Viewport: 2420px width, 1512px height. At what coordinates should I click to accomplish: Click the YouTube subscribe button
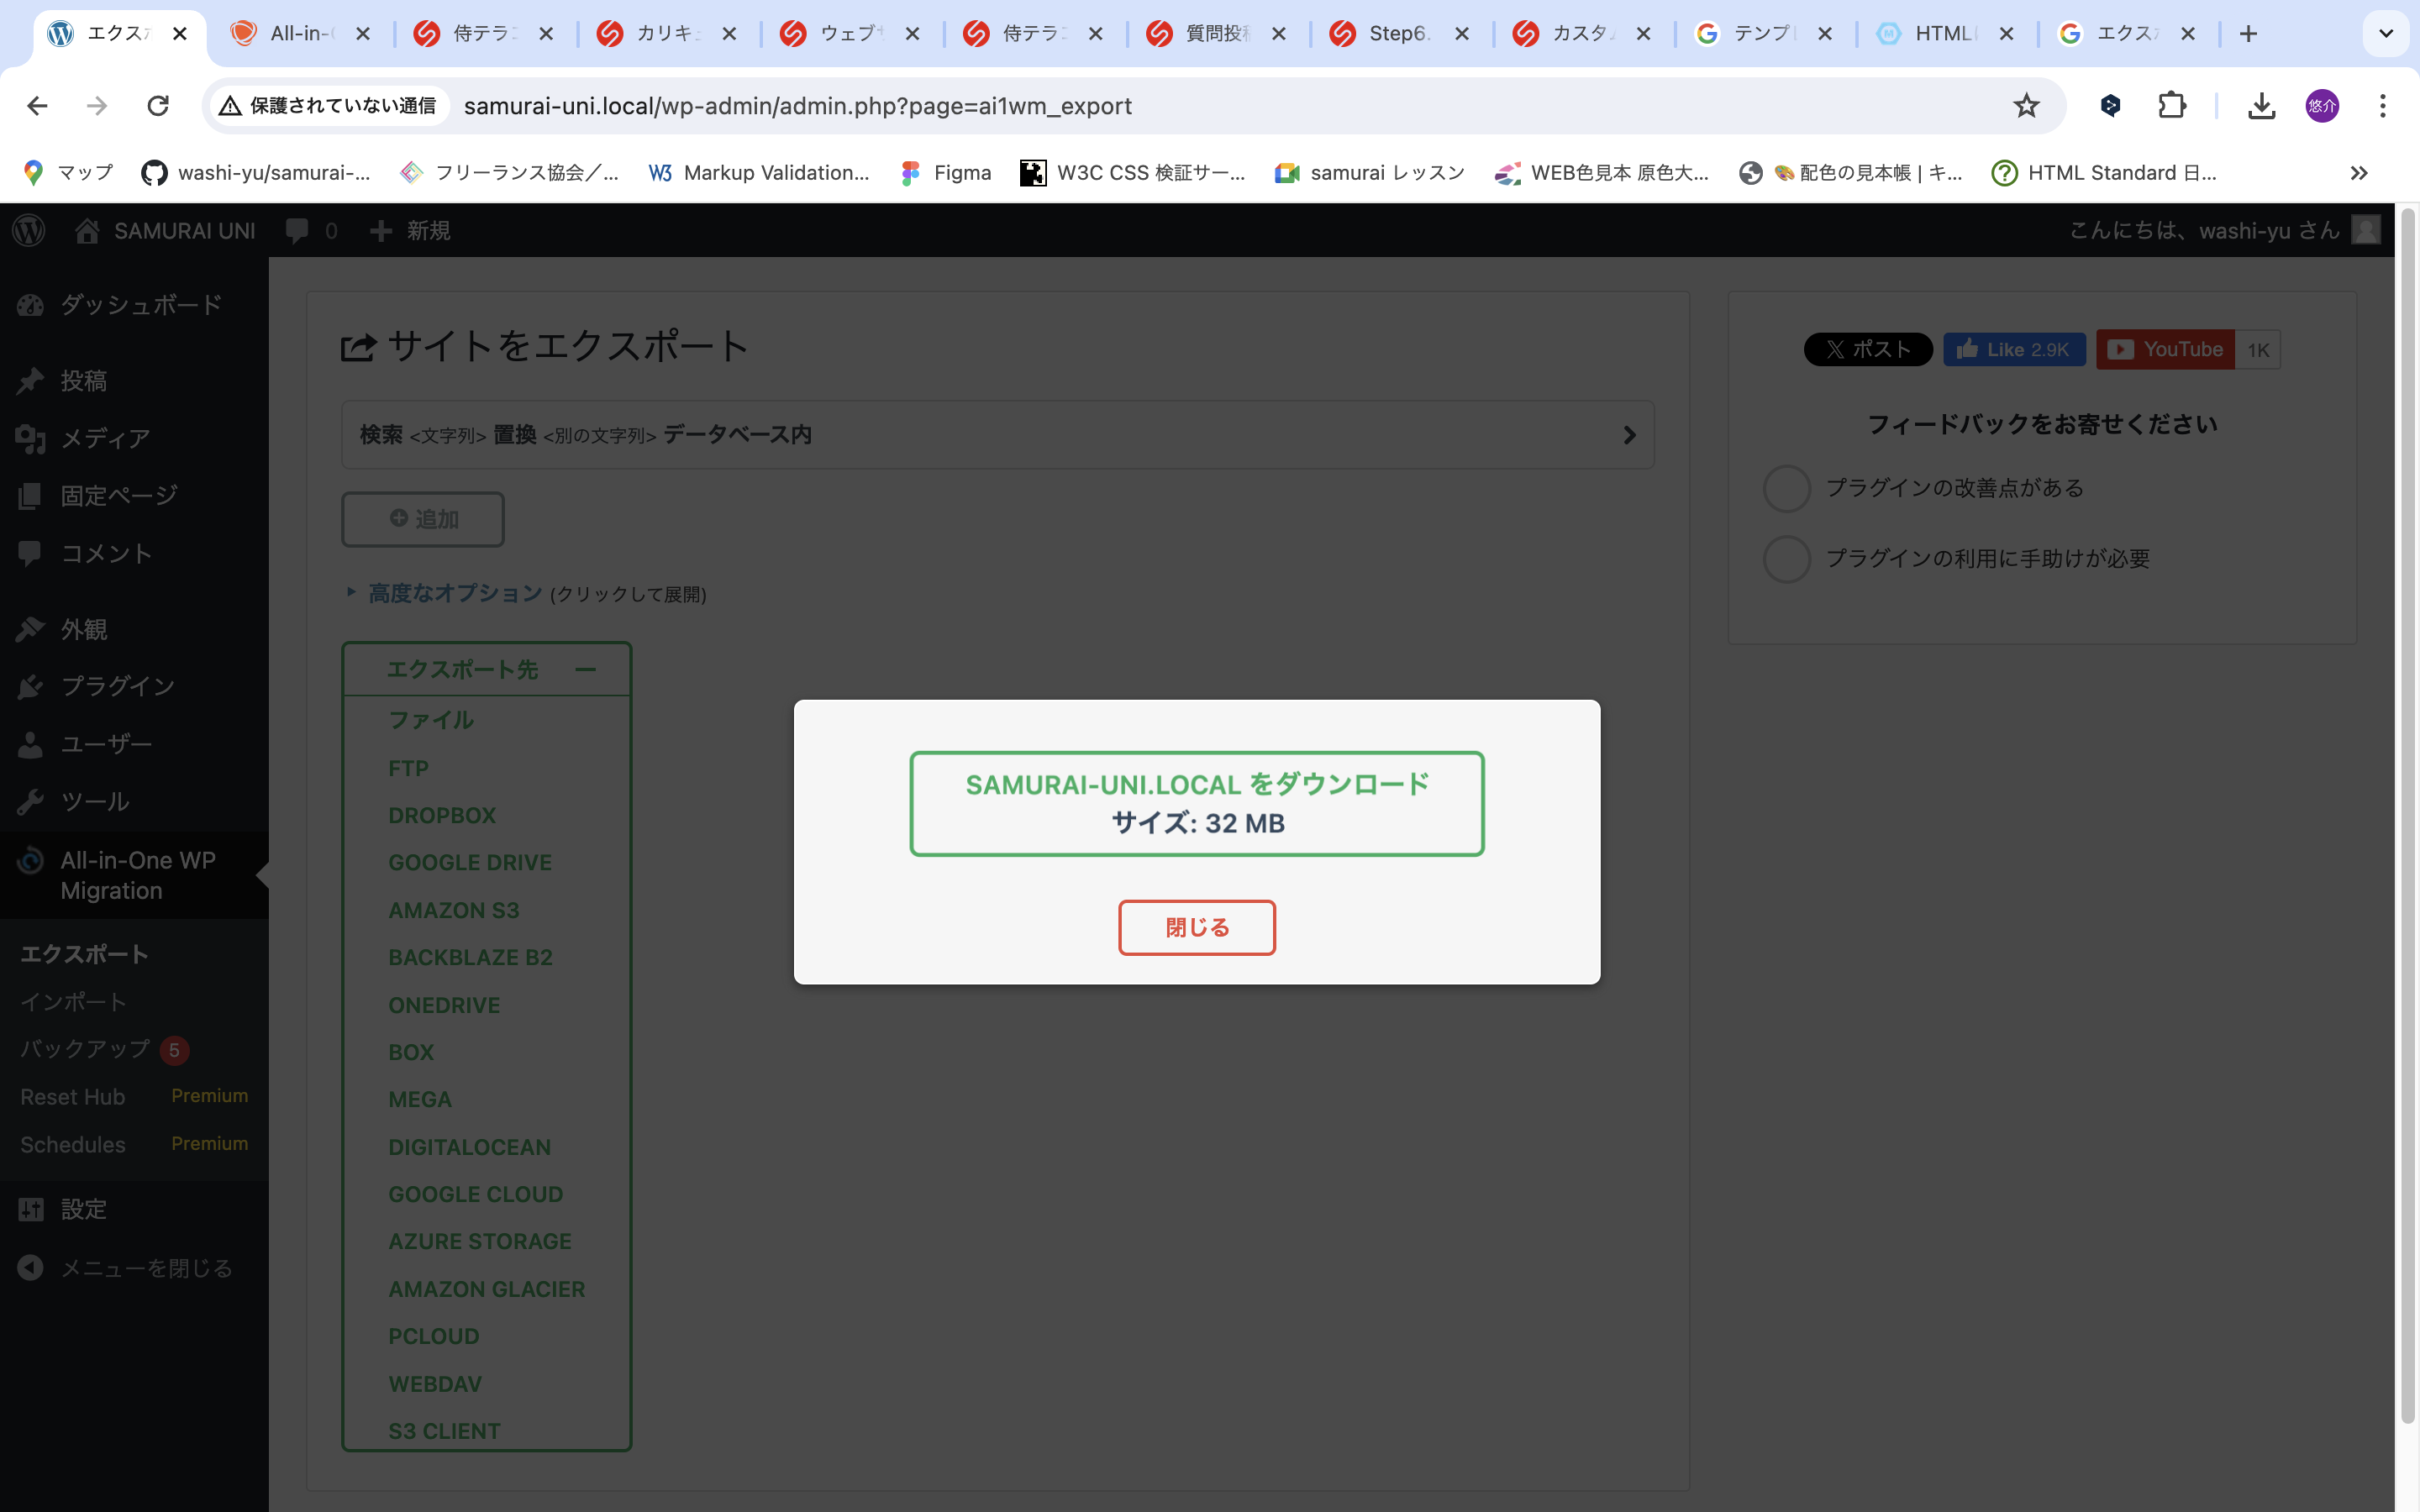coord(2165,350)
